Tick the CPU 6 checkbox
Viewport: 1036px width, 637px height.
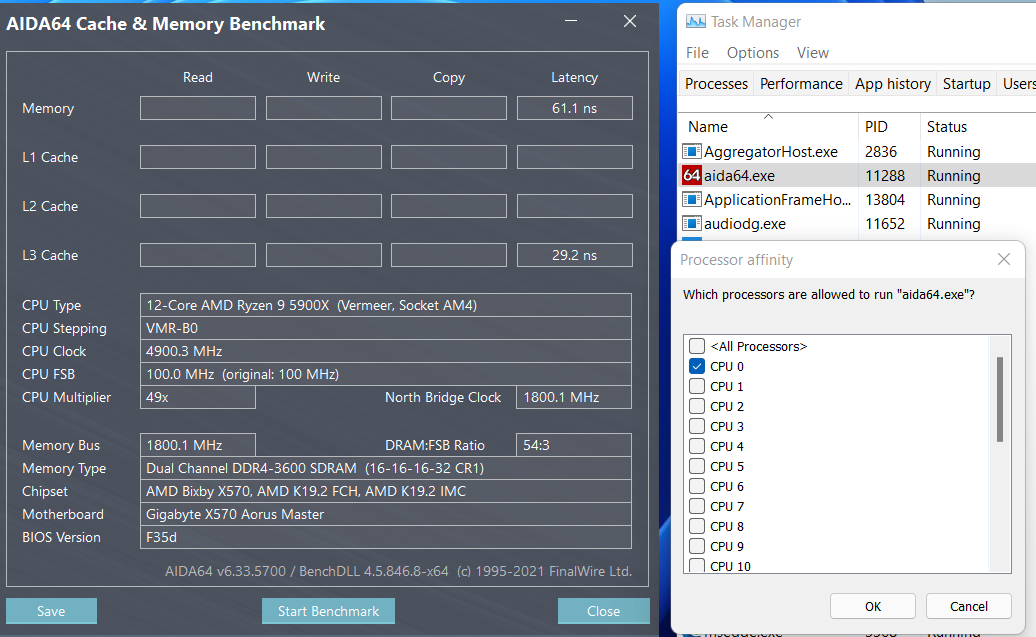point(696,486)
